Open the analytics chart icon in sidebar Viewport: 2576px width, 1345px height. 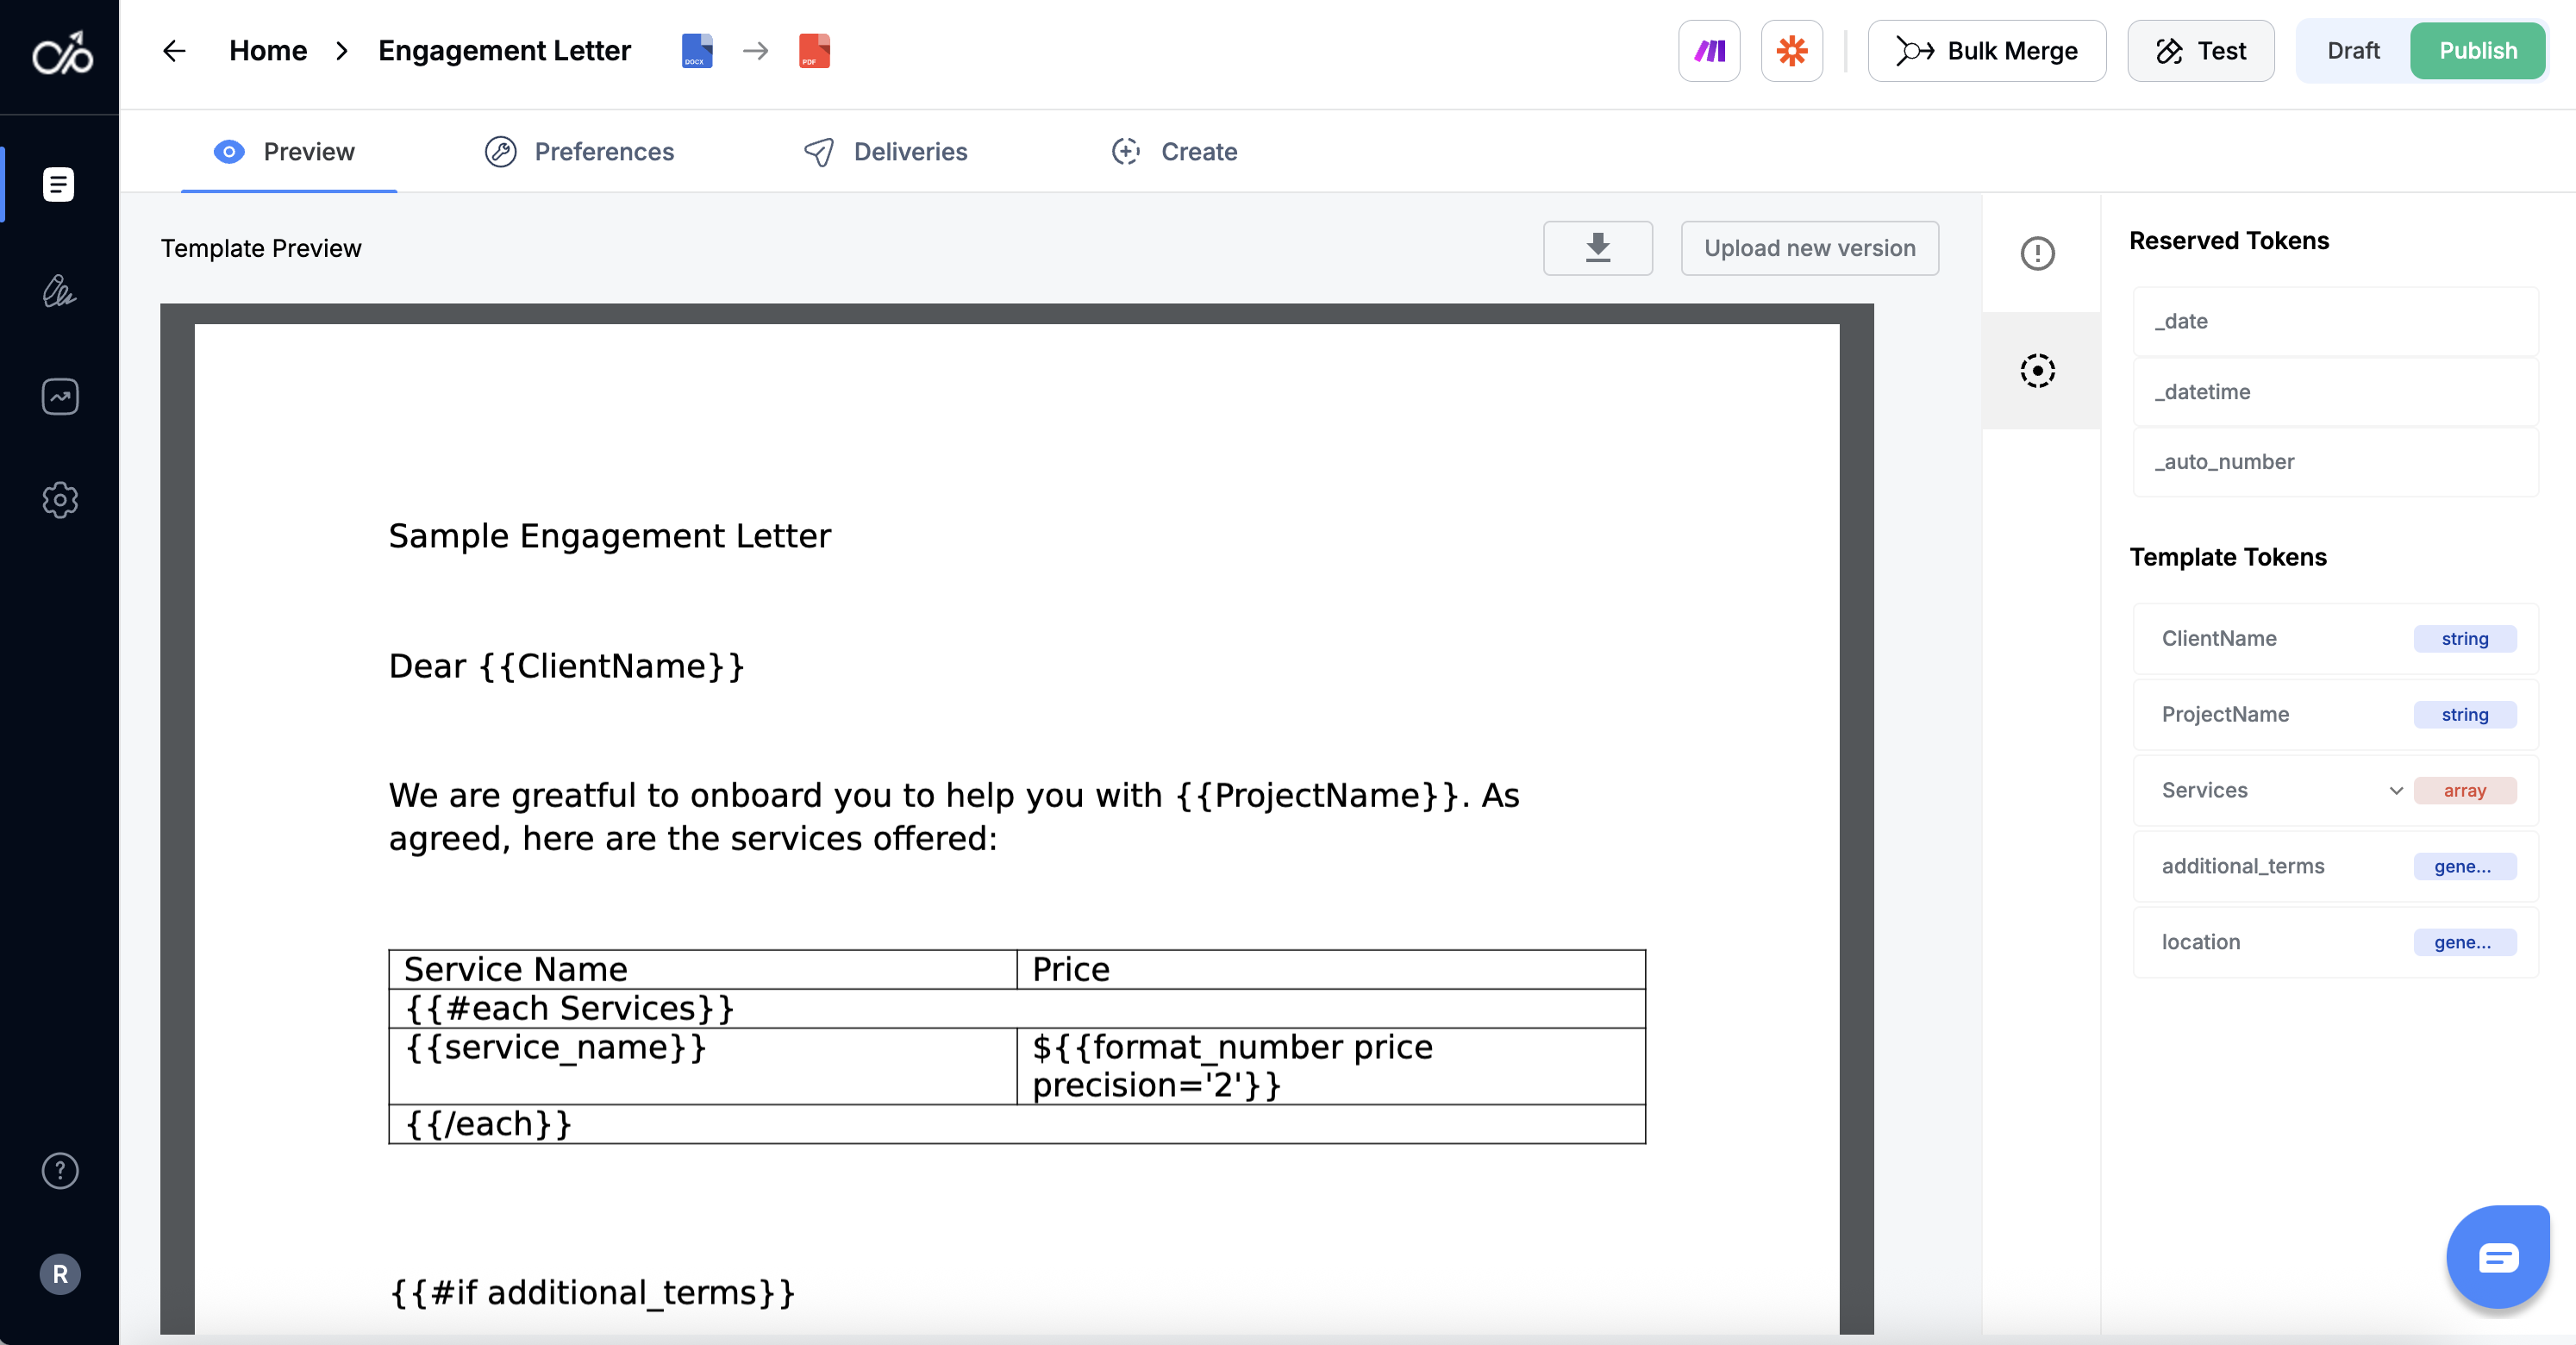[59, 396]
